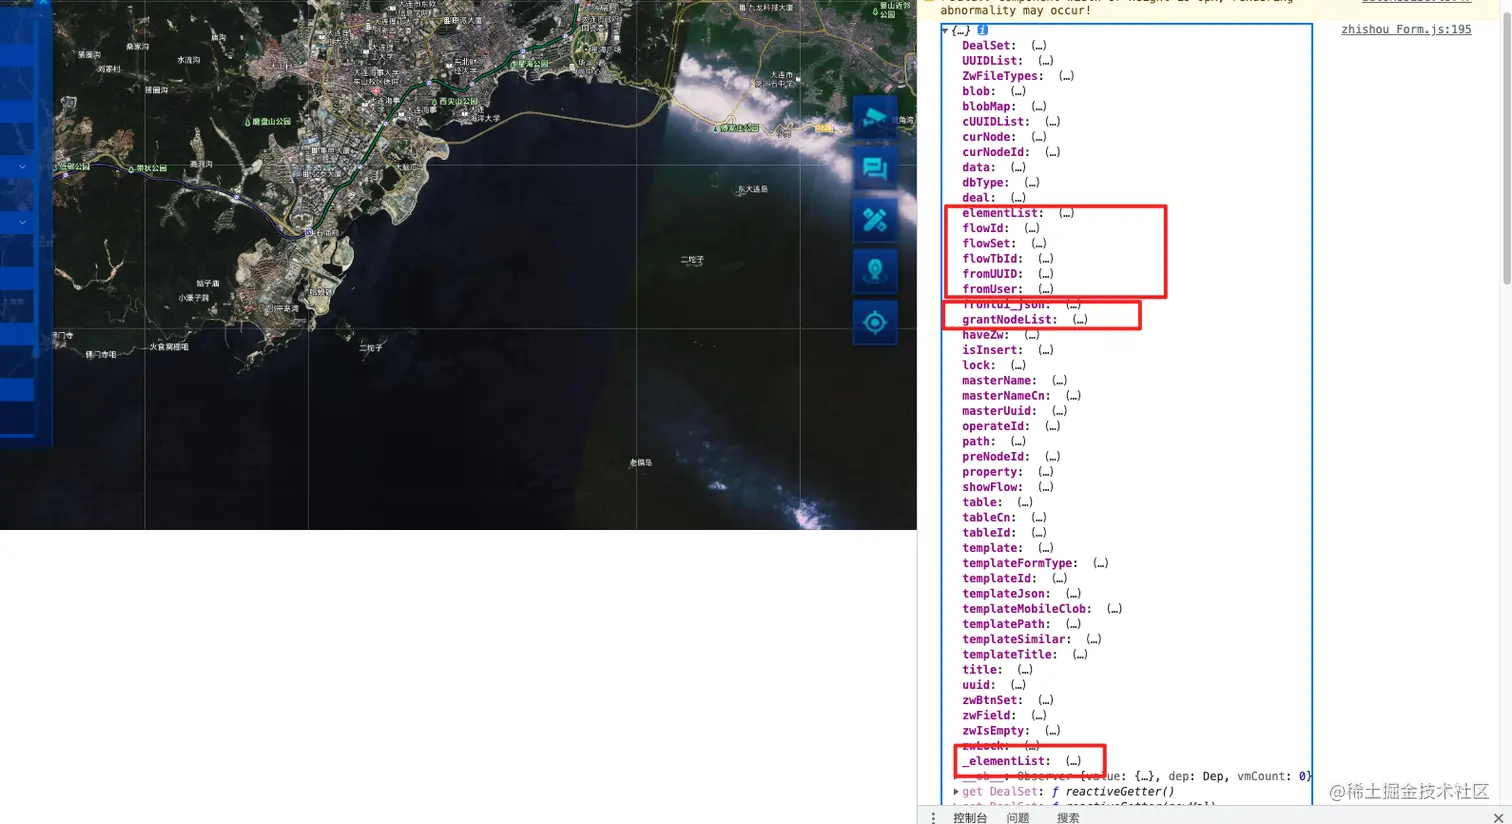Switch to the 问题 drawer tab
This screenshot has width=1512, height=824.
tap(1018, 817)
